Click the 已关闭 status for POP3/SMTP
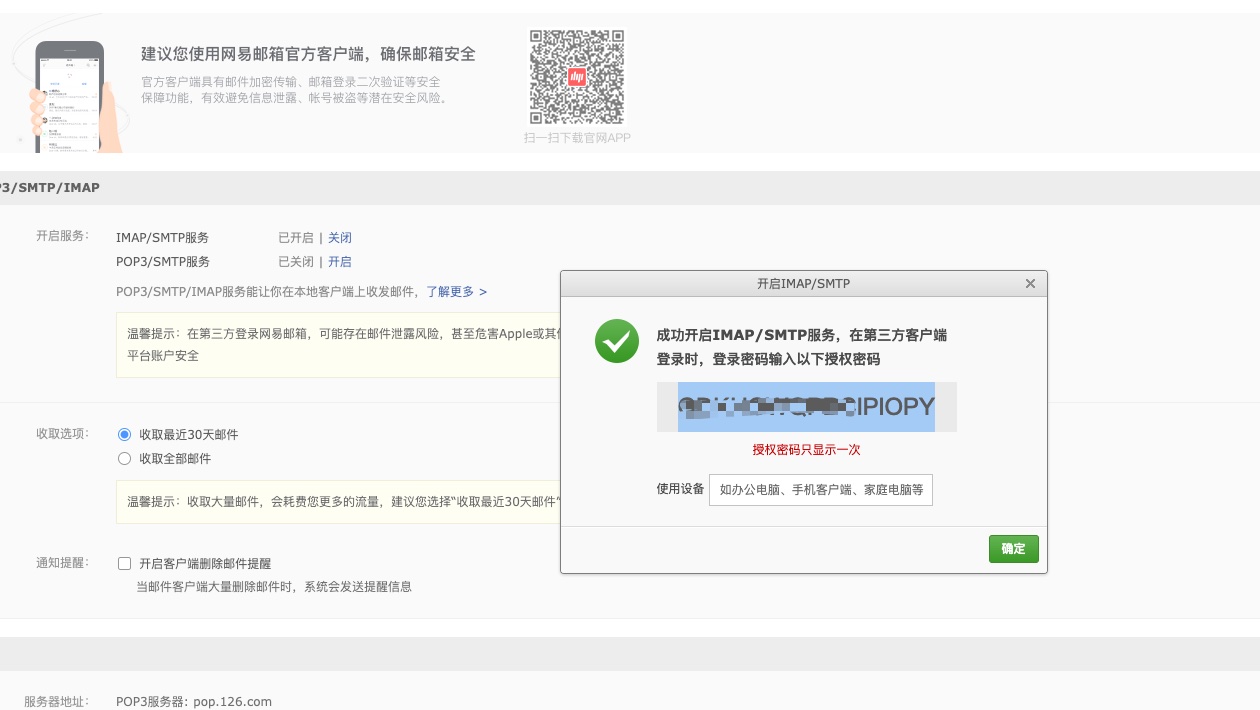The height and width of the screenshot is (710, 1260). pyautogui.click(x=296, y=262)
